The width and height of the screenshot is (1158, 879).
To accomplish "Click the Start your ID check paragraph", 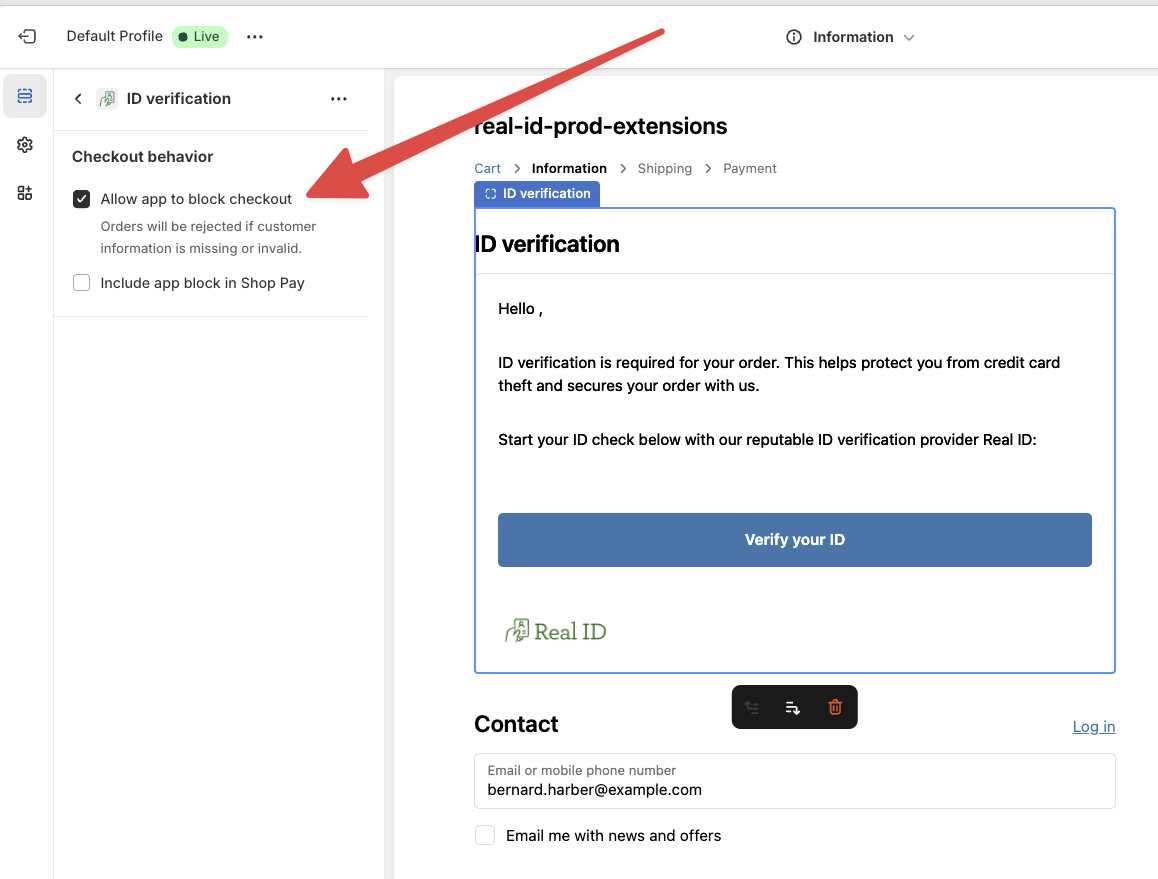I will coord(767,440).
